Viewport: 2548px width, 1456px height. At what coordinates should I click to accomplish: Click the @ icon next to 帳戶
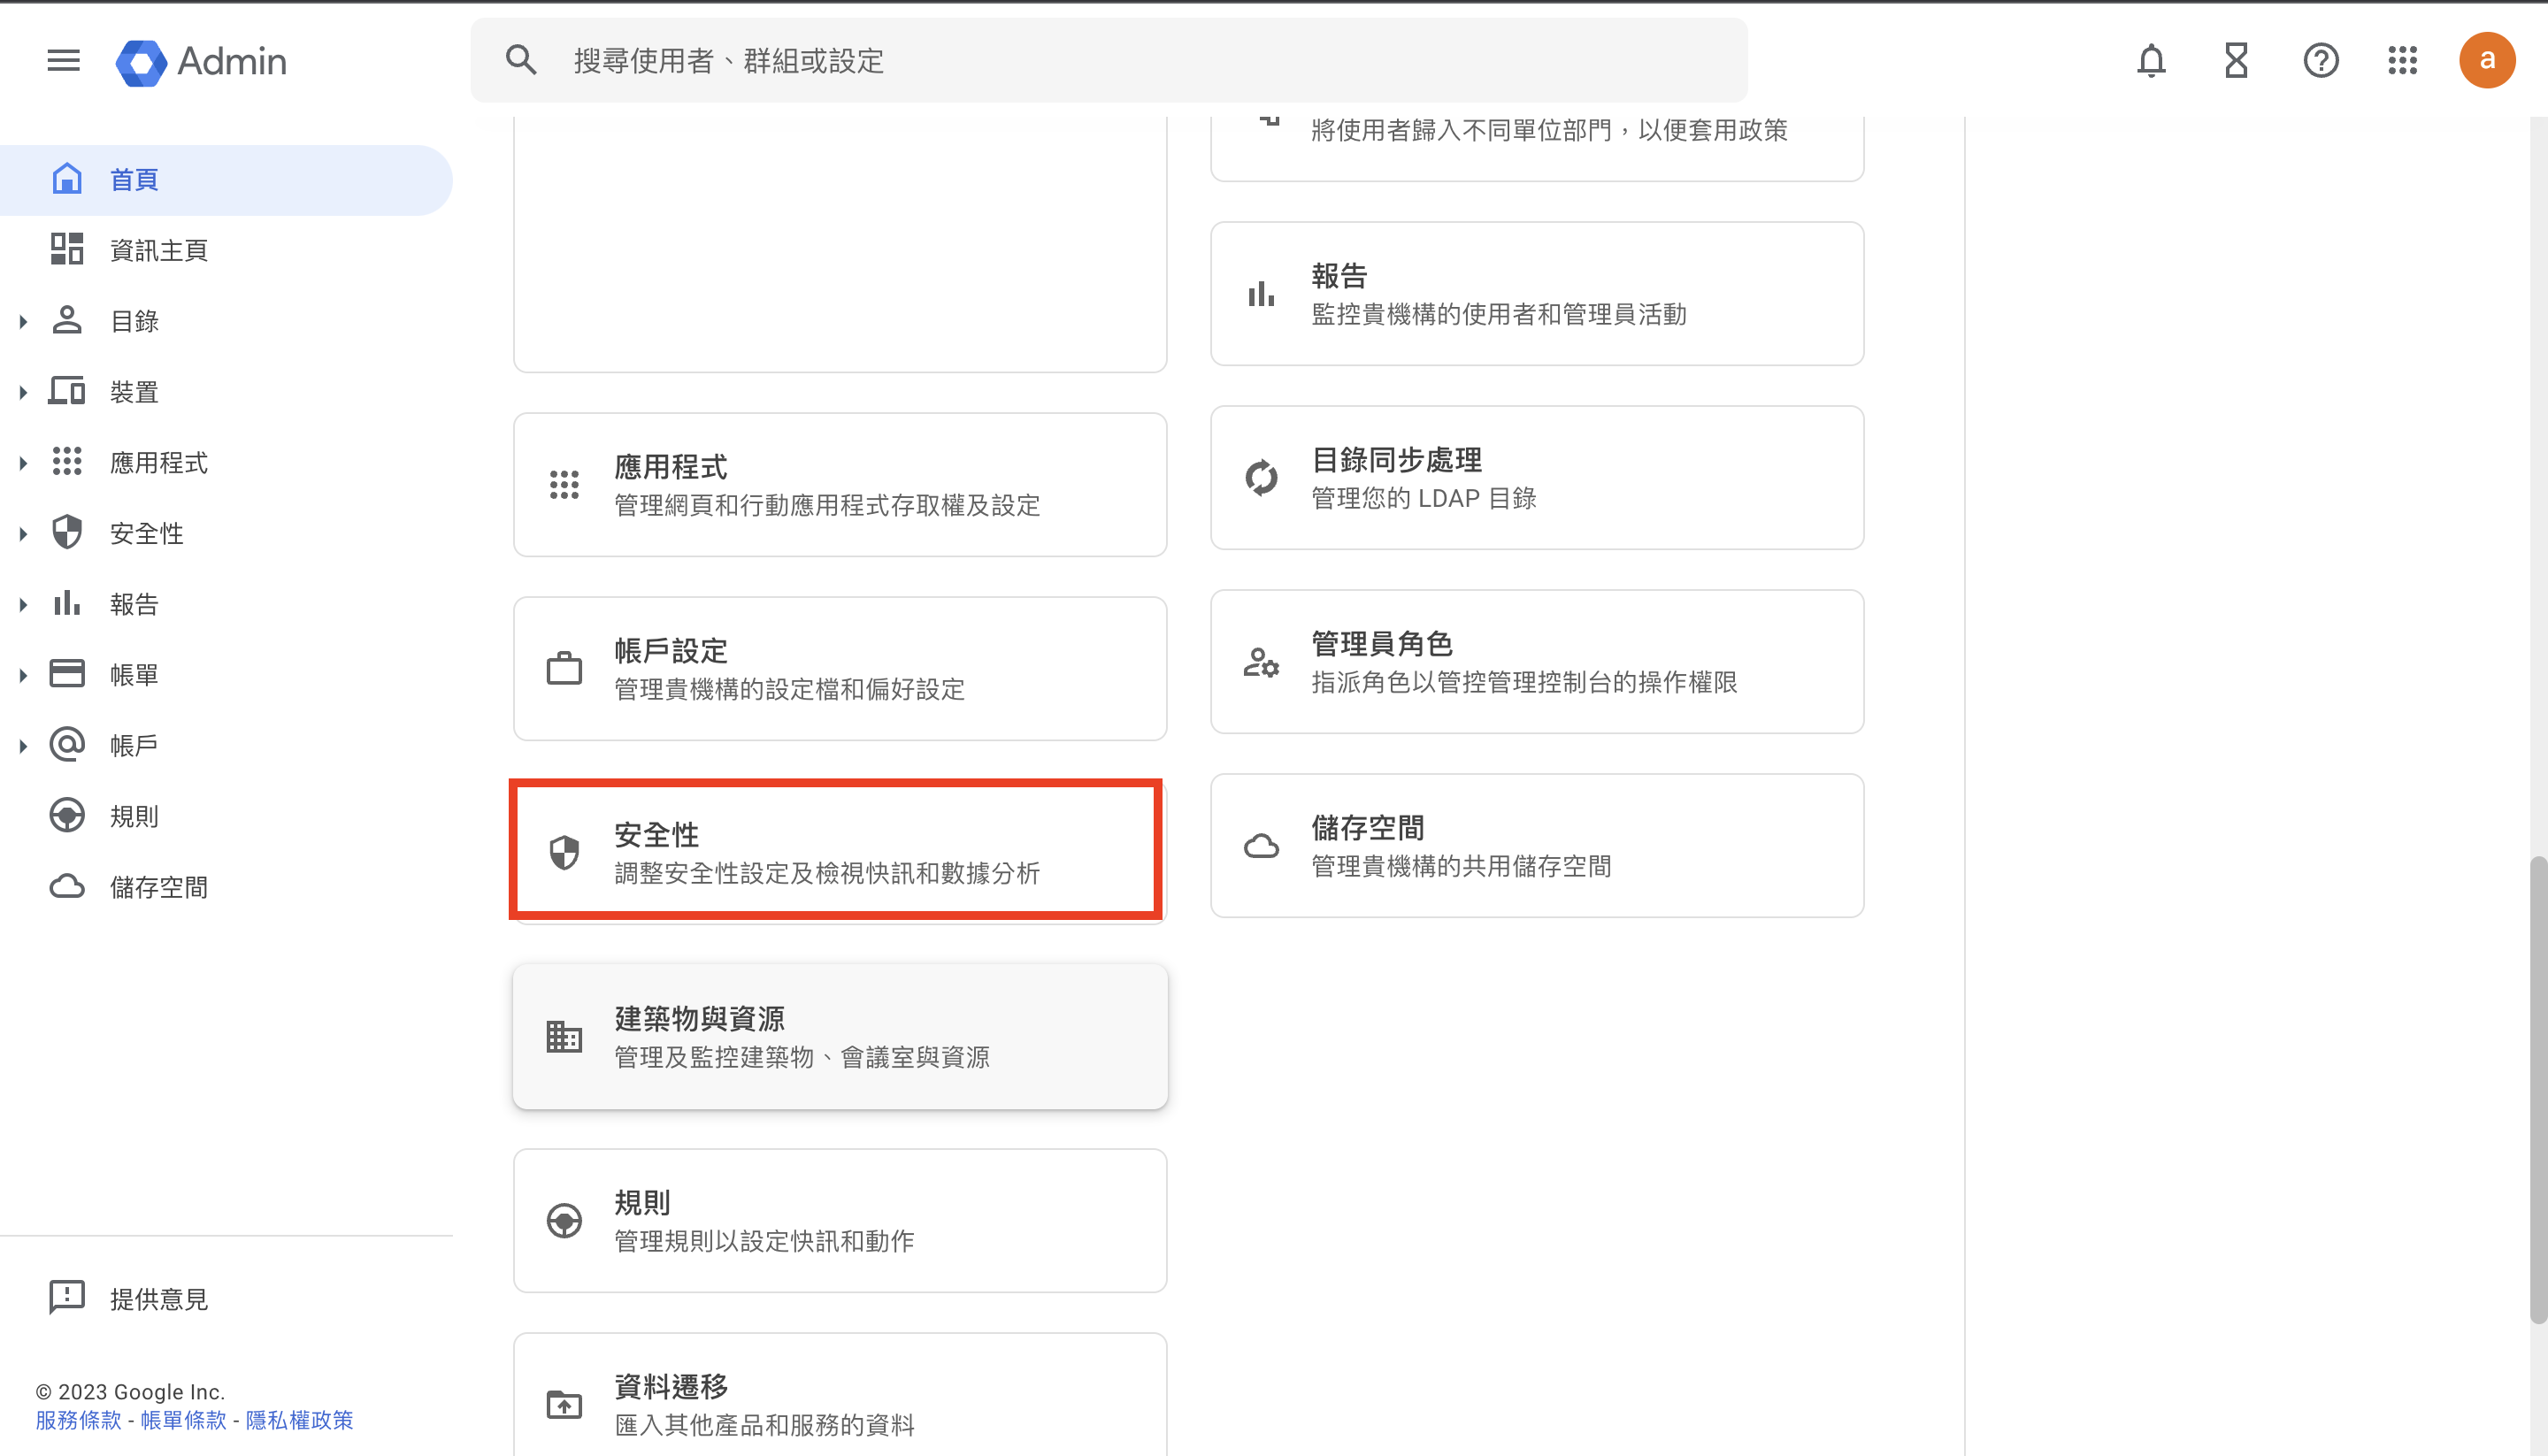[x=67, y=744]
